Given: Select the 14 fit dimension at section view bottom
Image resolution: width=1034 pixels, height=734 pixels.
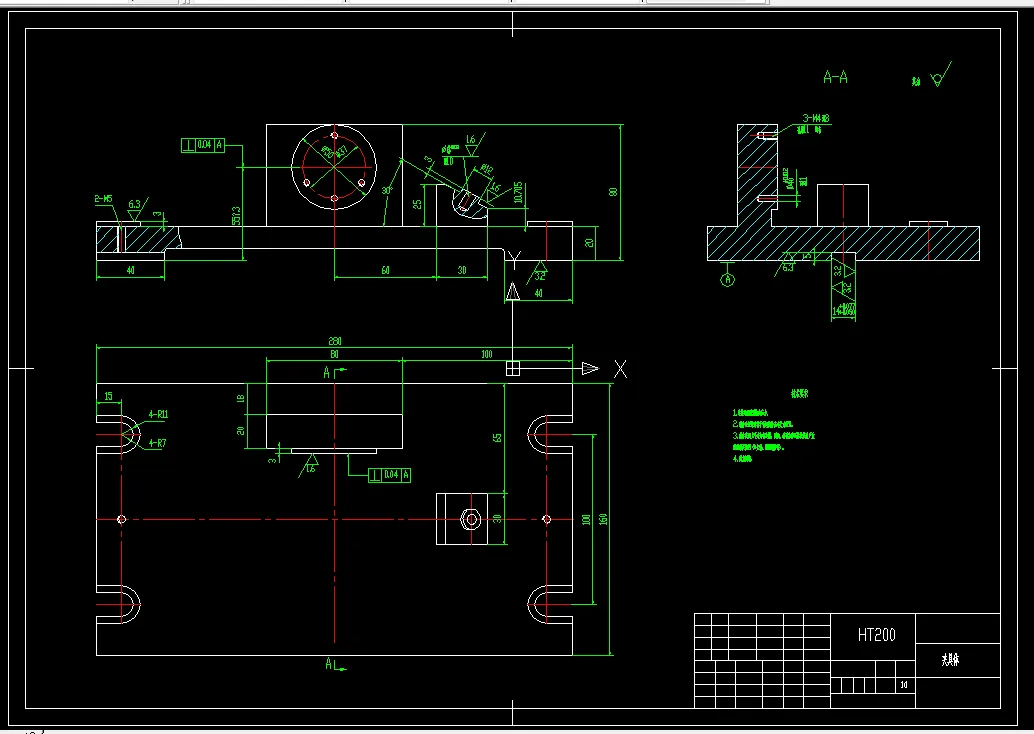Looking at the screenshot, I should 843,310.
